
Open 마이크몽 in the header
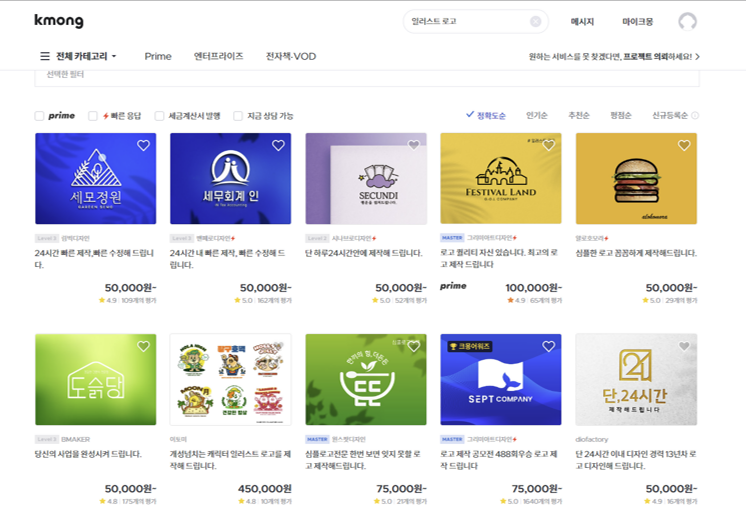pyautogui.click(x=638, y=21)
